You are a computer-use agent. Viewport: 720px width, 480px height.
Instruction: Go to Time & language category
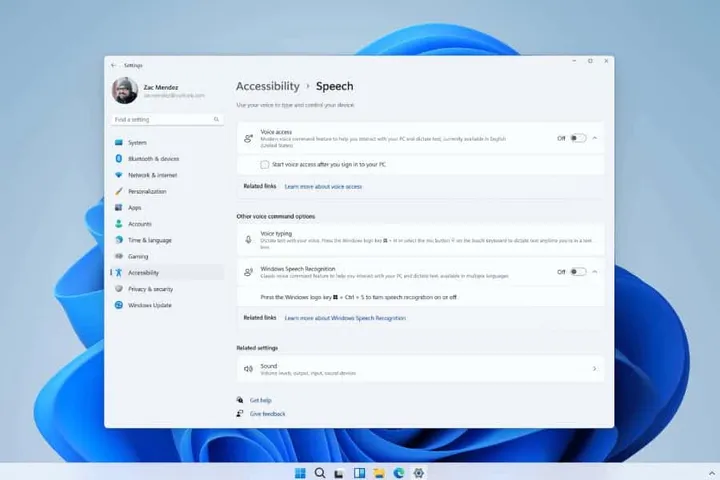pos(150,240)
